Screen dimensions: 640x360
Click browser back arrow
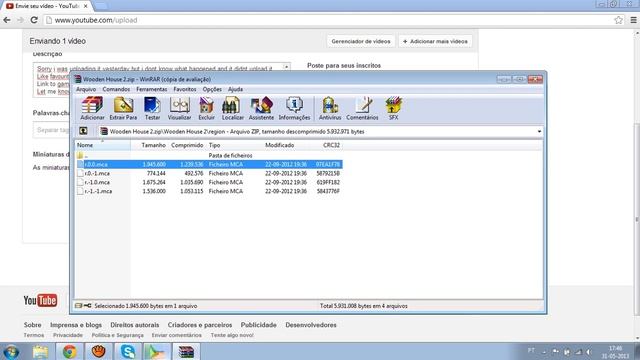pyautogui.click(x=7, y=20)
